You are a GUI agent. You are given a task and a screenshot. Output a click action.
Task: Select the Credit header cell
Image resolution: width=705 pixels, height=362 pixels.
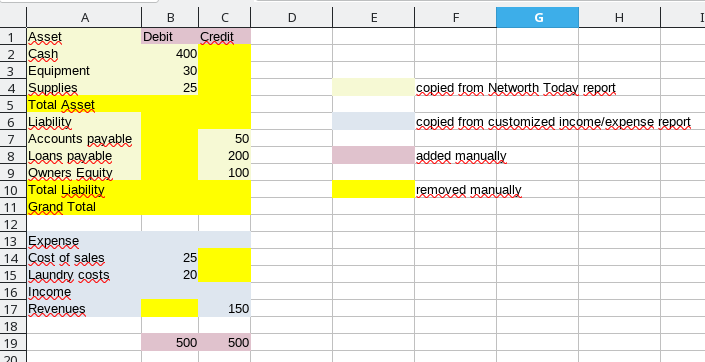click(x=224, y=36)
